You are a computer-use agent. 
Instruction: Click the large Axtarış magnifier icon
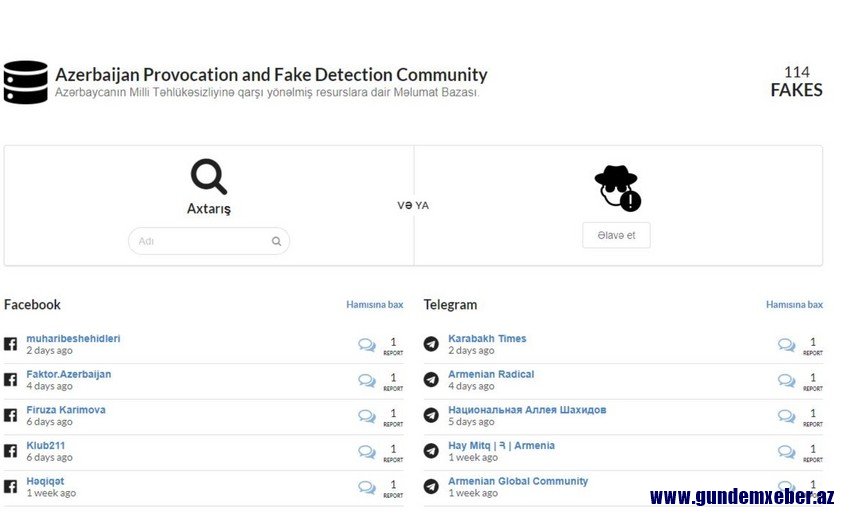pyautogui.click(x=209, y=177)
